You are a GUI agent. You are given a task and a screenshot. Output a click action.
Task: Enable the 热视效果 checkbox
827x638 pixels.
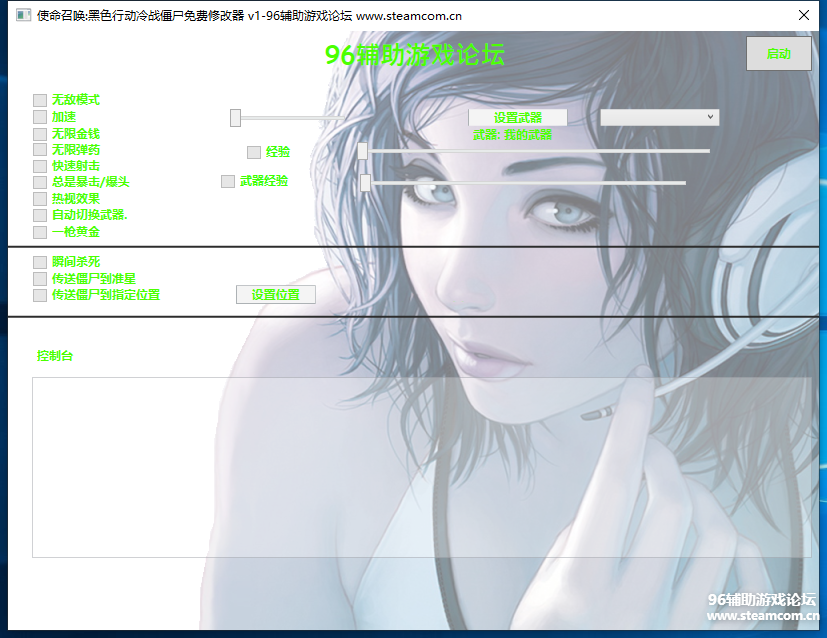tap(40, 199)
